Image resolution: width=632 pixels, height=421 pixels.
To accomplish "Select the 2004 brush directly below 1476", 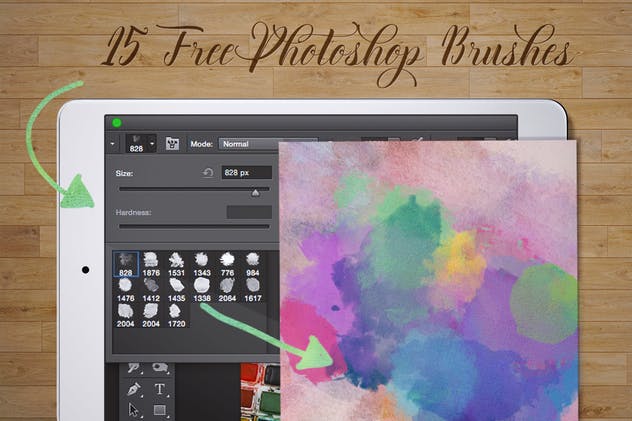I will click(126, 315).
